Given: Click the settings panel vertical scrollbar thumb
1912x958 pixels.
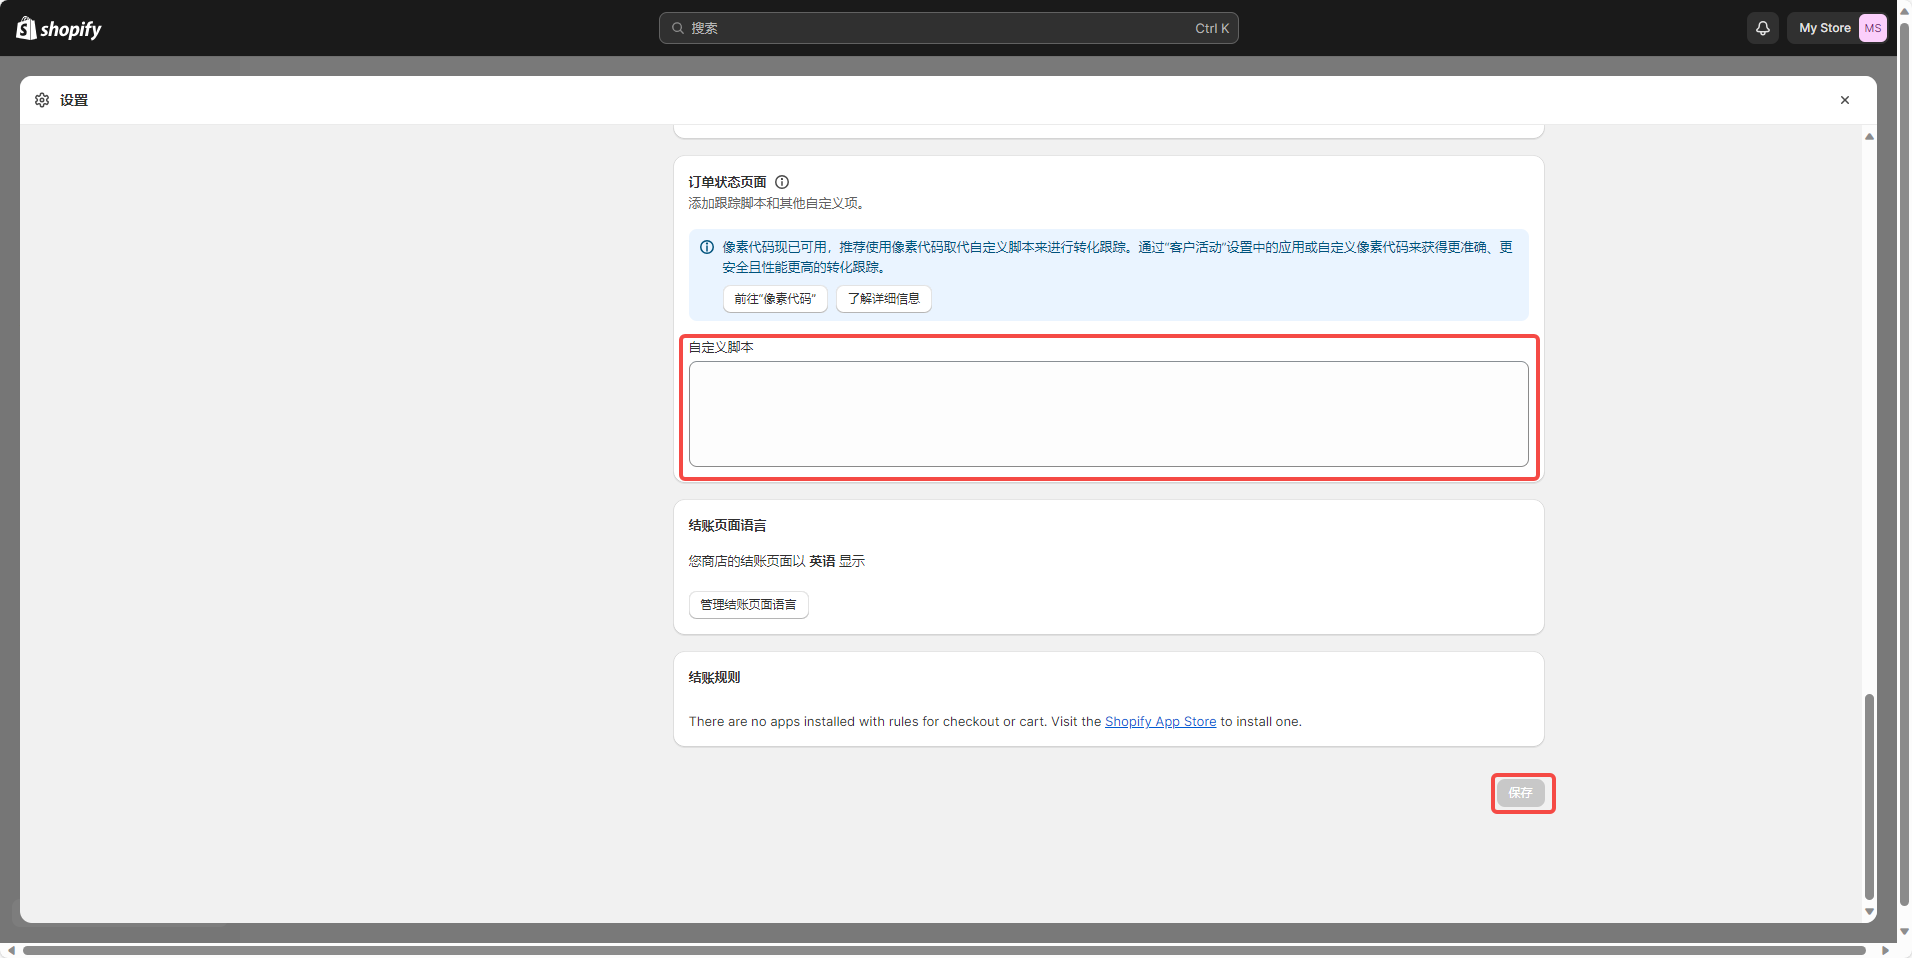Looking at the screenshot, I should click(x=1869, y=797).
